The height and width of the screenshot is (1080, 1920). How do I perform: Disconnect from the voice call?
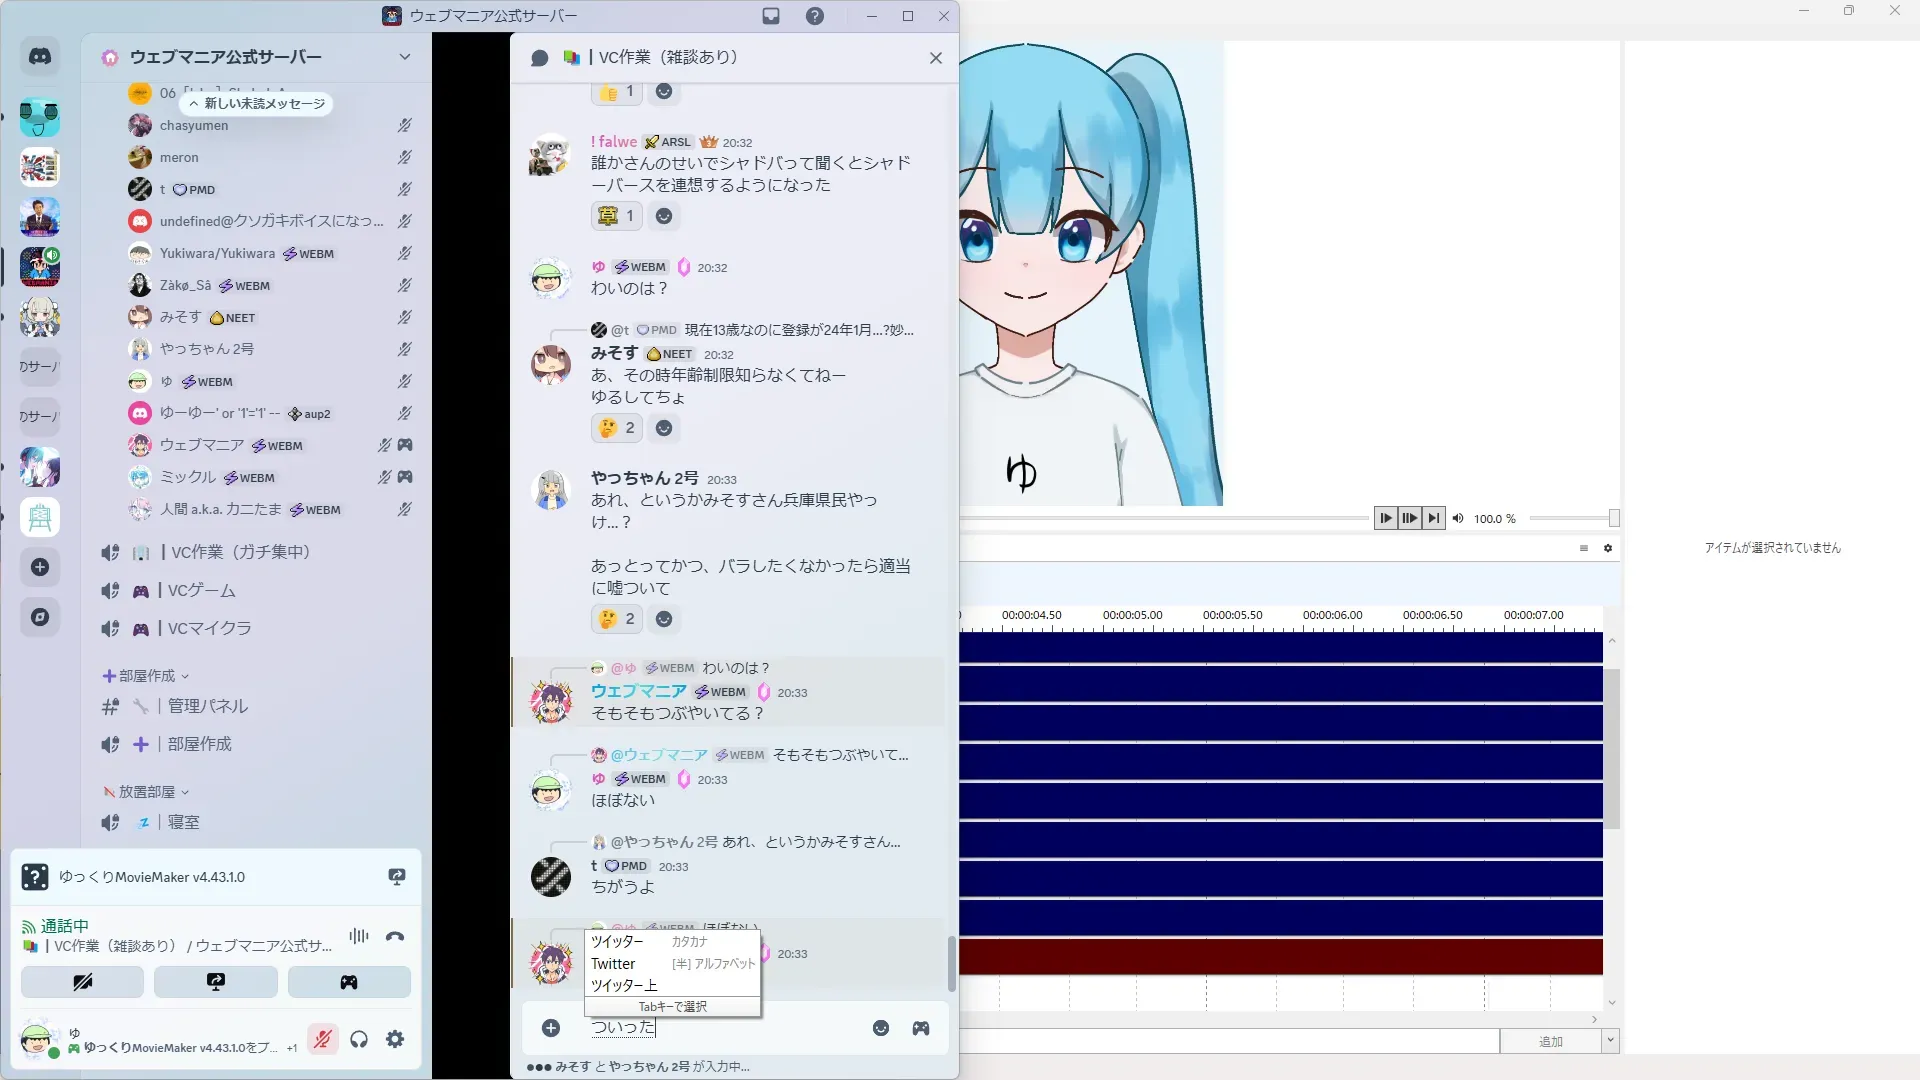click(x=395, y=937)
